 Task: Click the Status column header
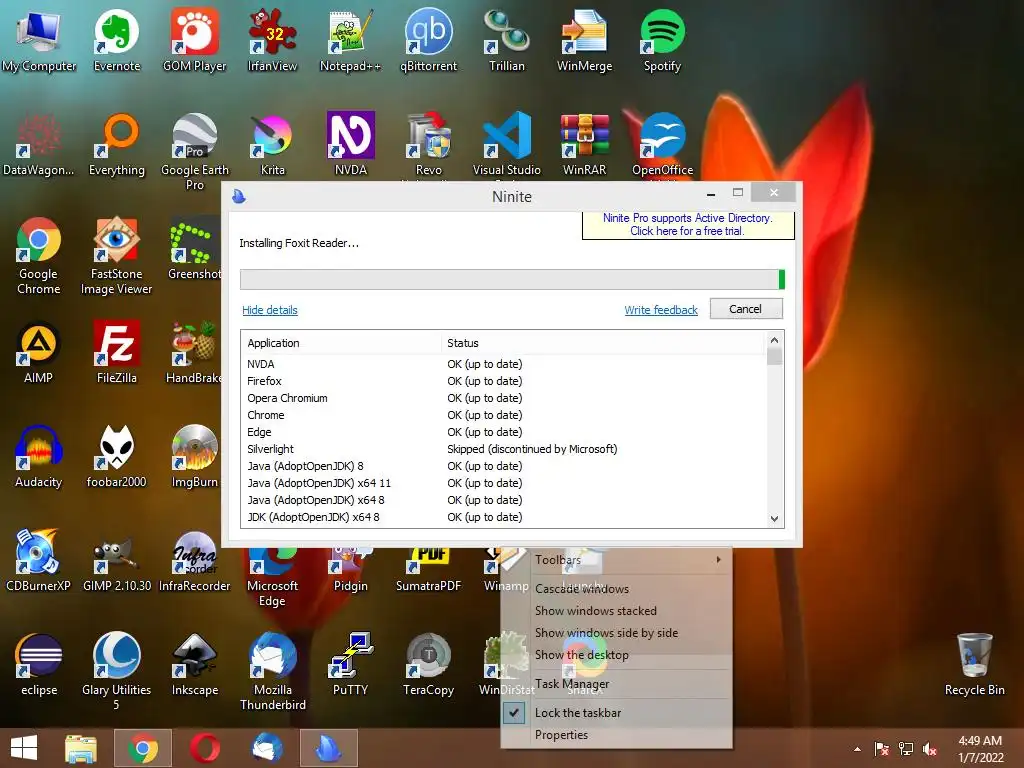[603, 343]
